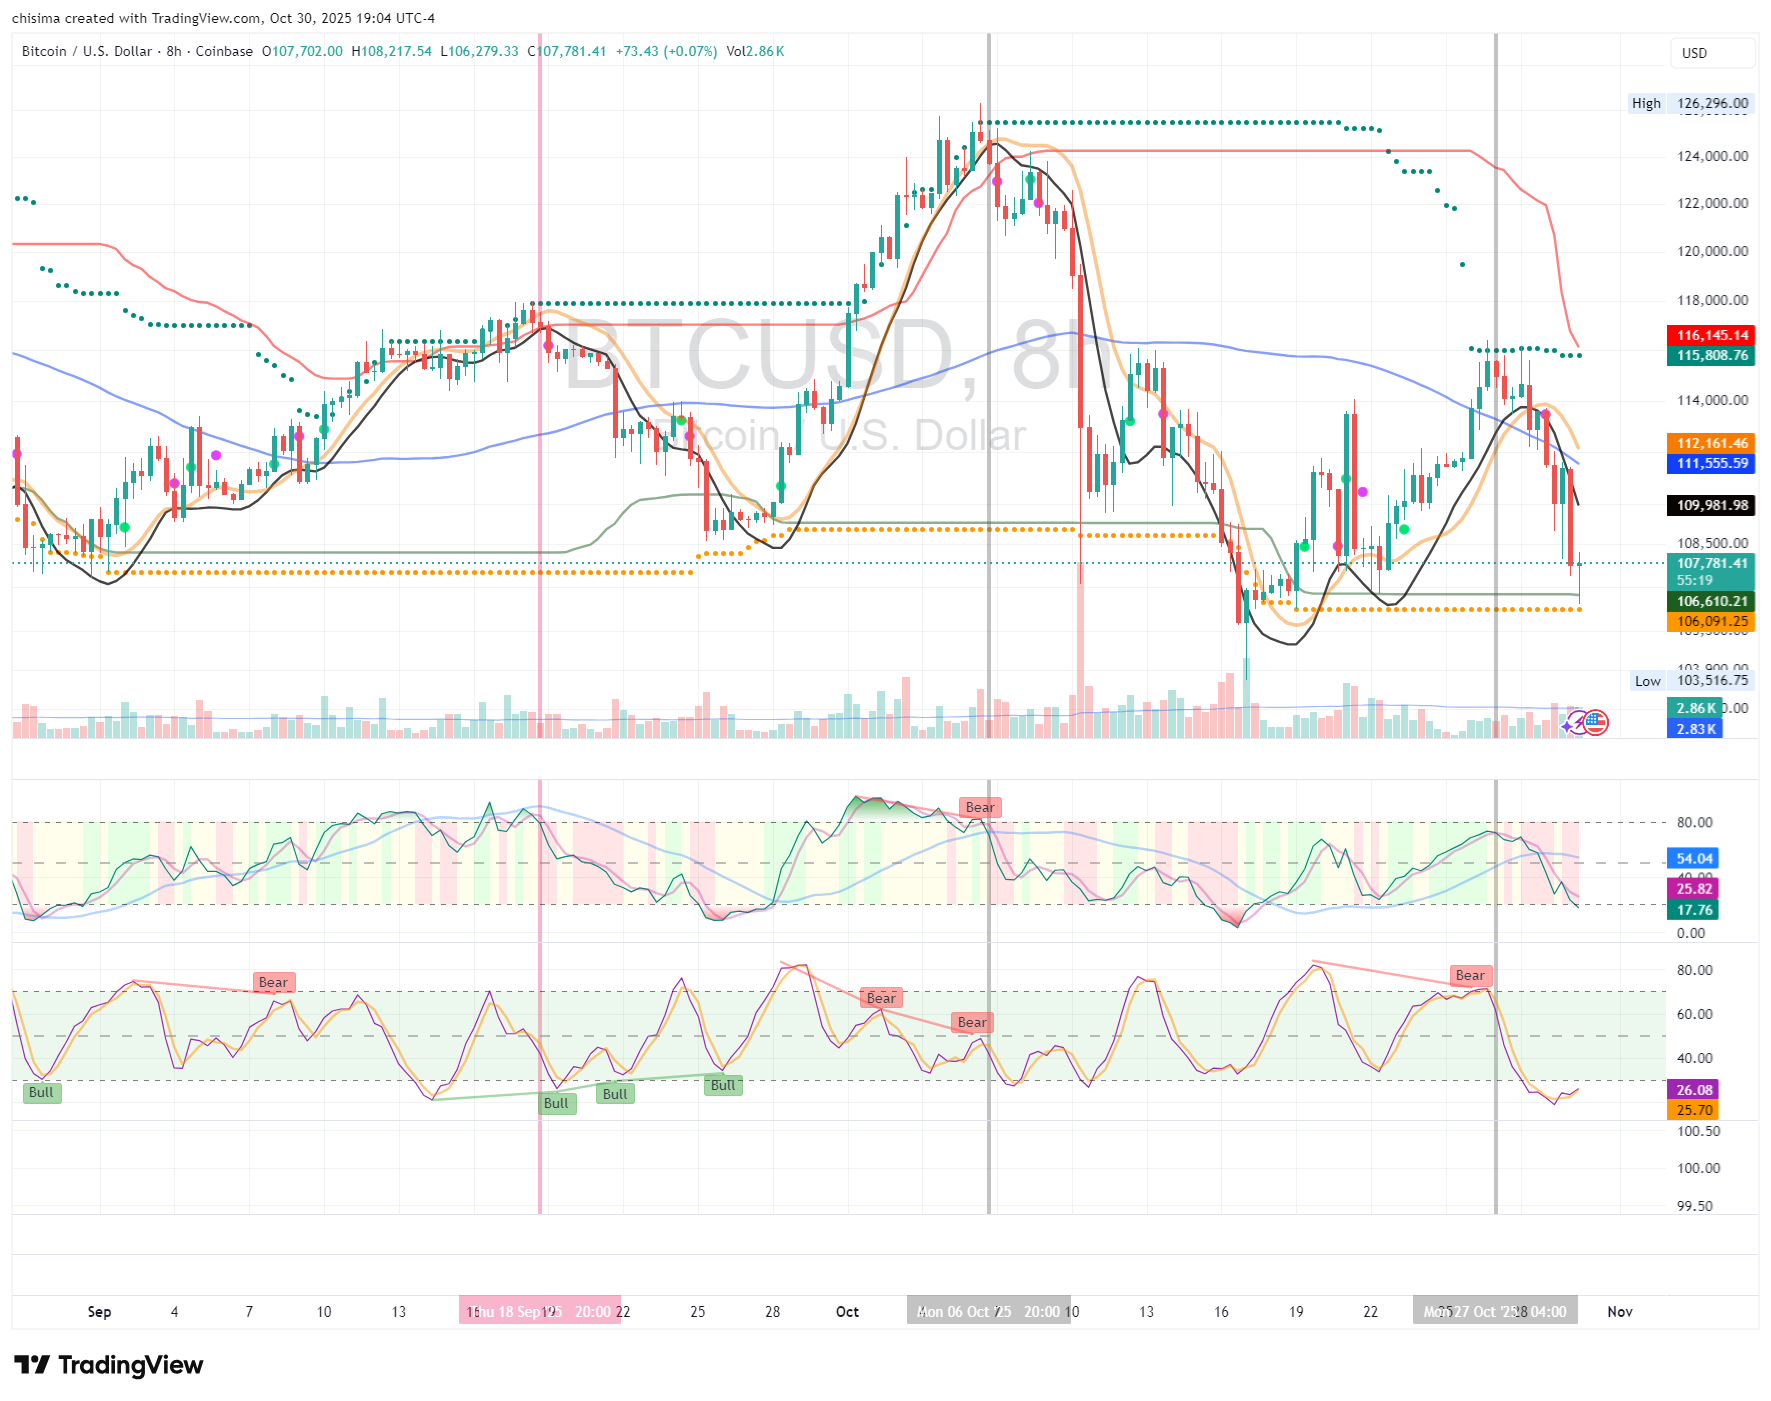
Task: Click the orange 112,161.46 price tag
Action: coord(1711,443)
